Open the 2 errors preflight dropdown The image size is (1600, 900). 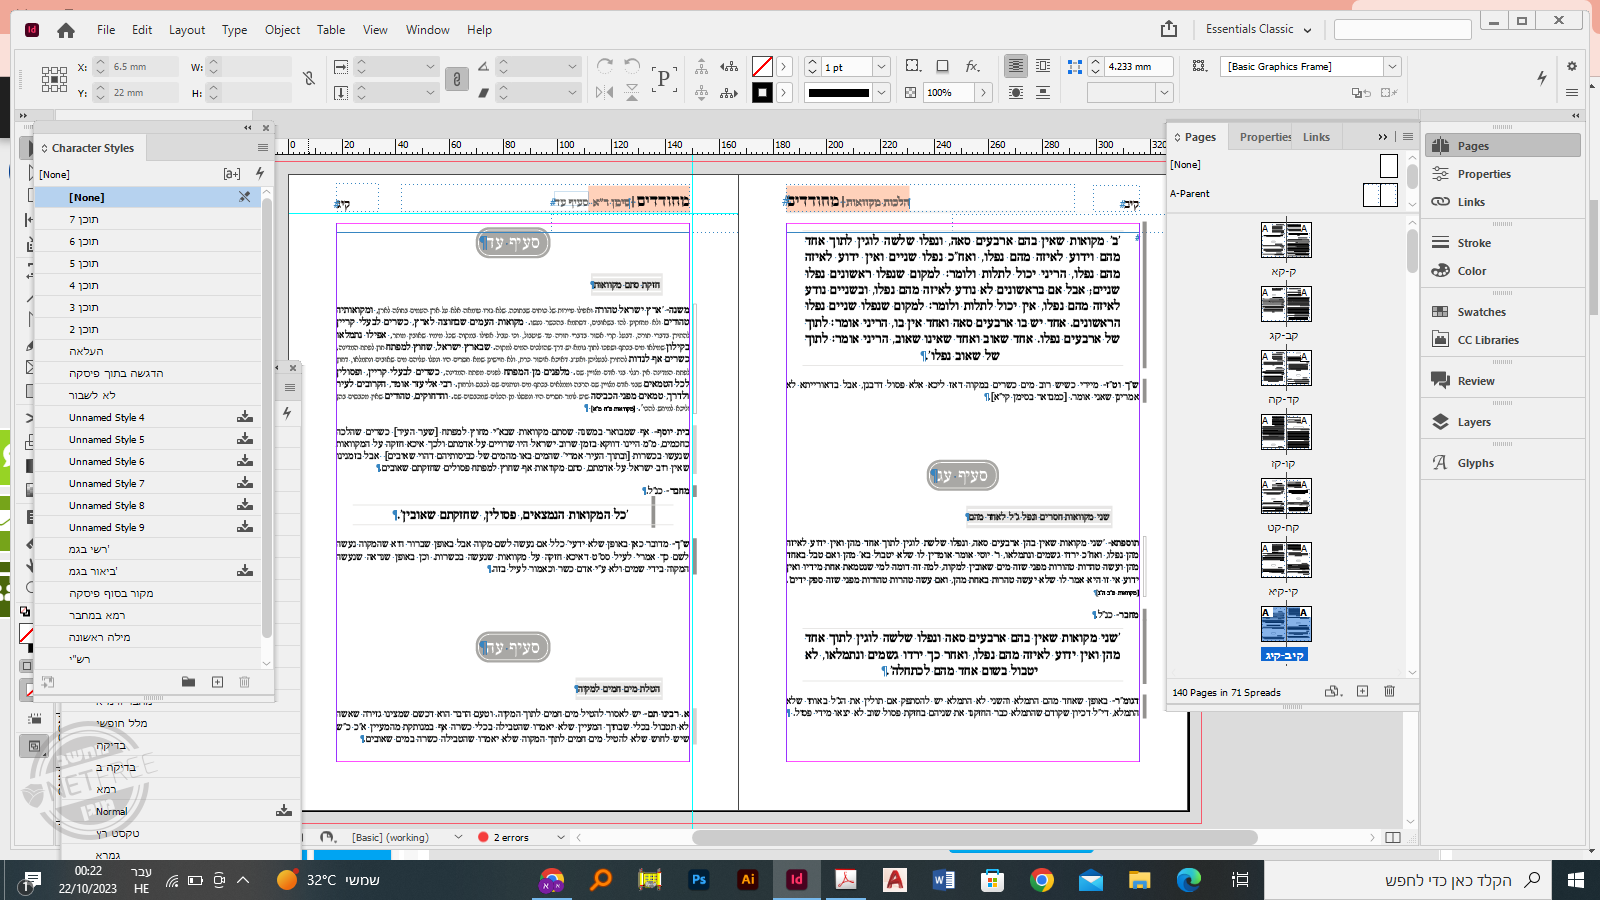tap(561, 837)
